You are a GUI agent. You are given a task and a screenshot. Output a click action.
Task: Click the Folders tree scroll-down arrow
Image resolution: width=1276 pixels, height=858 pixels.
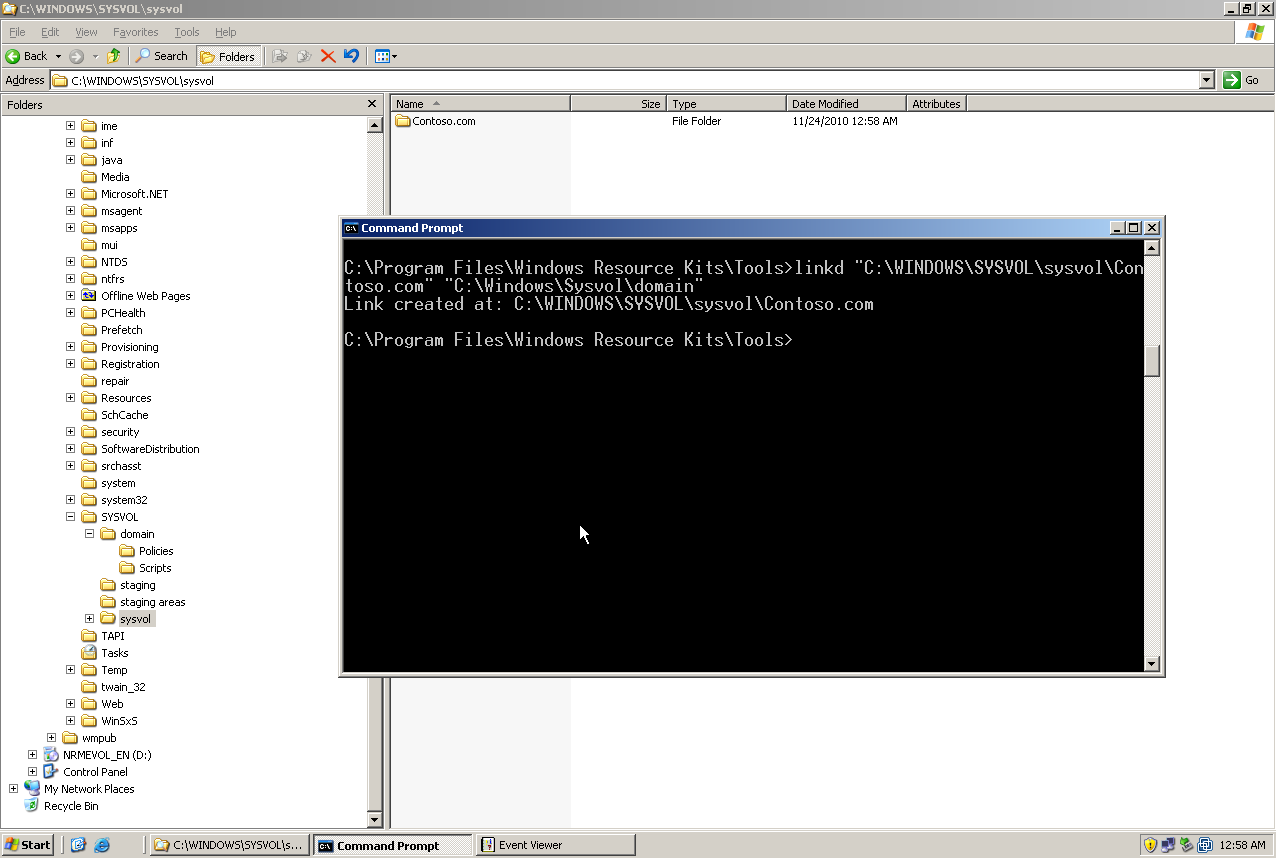[375, 820]
